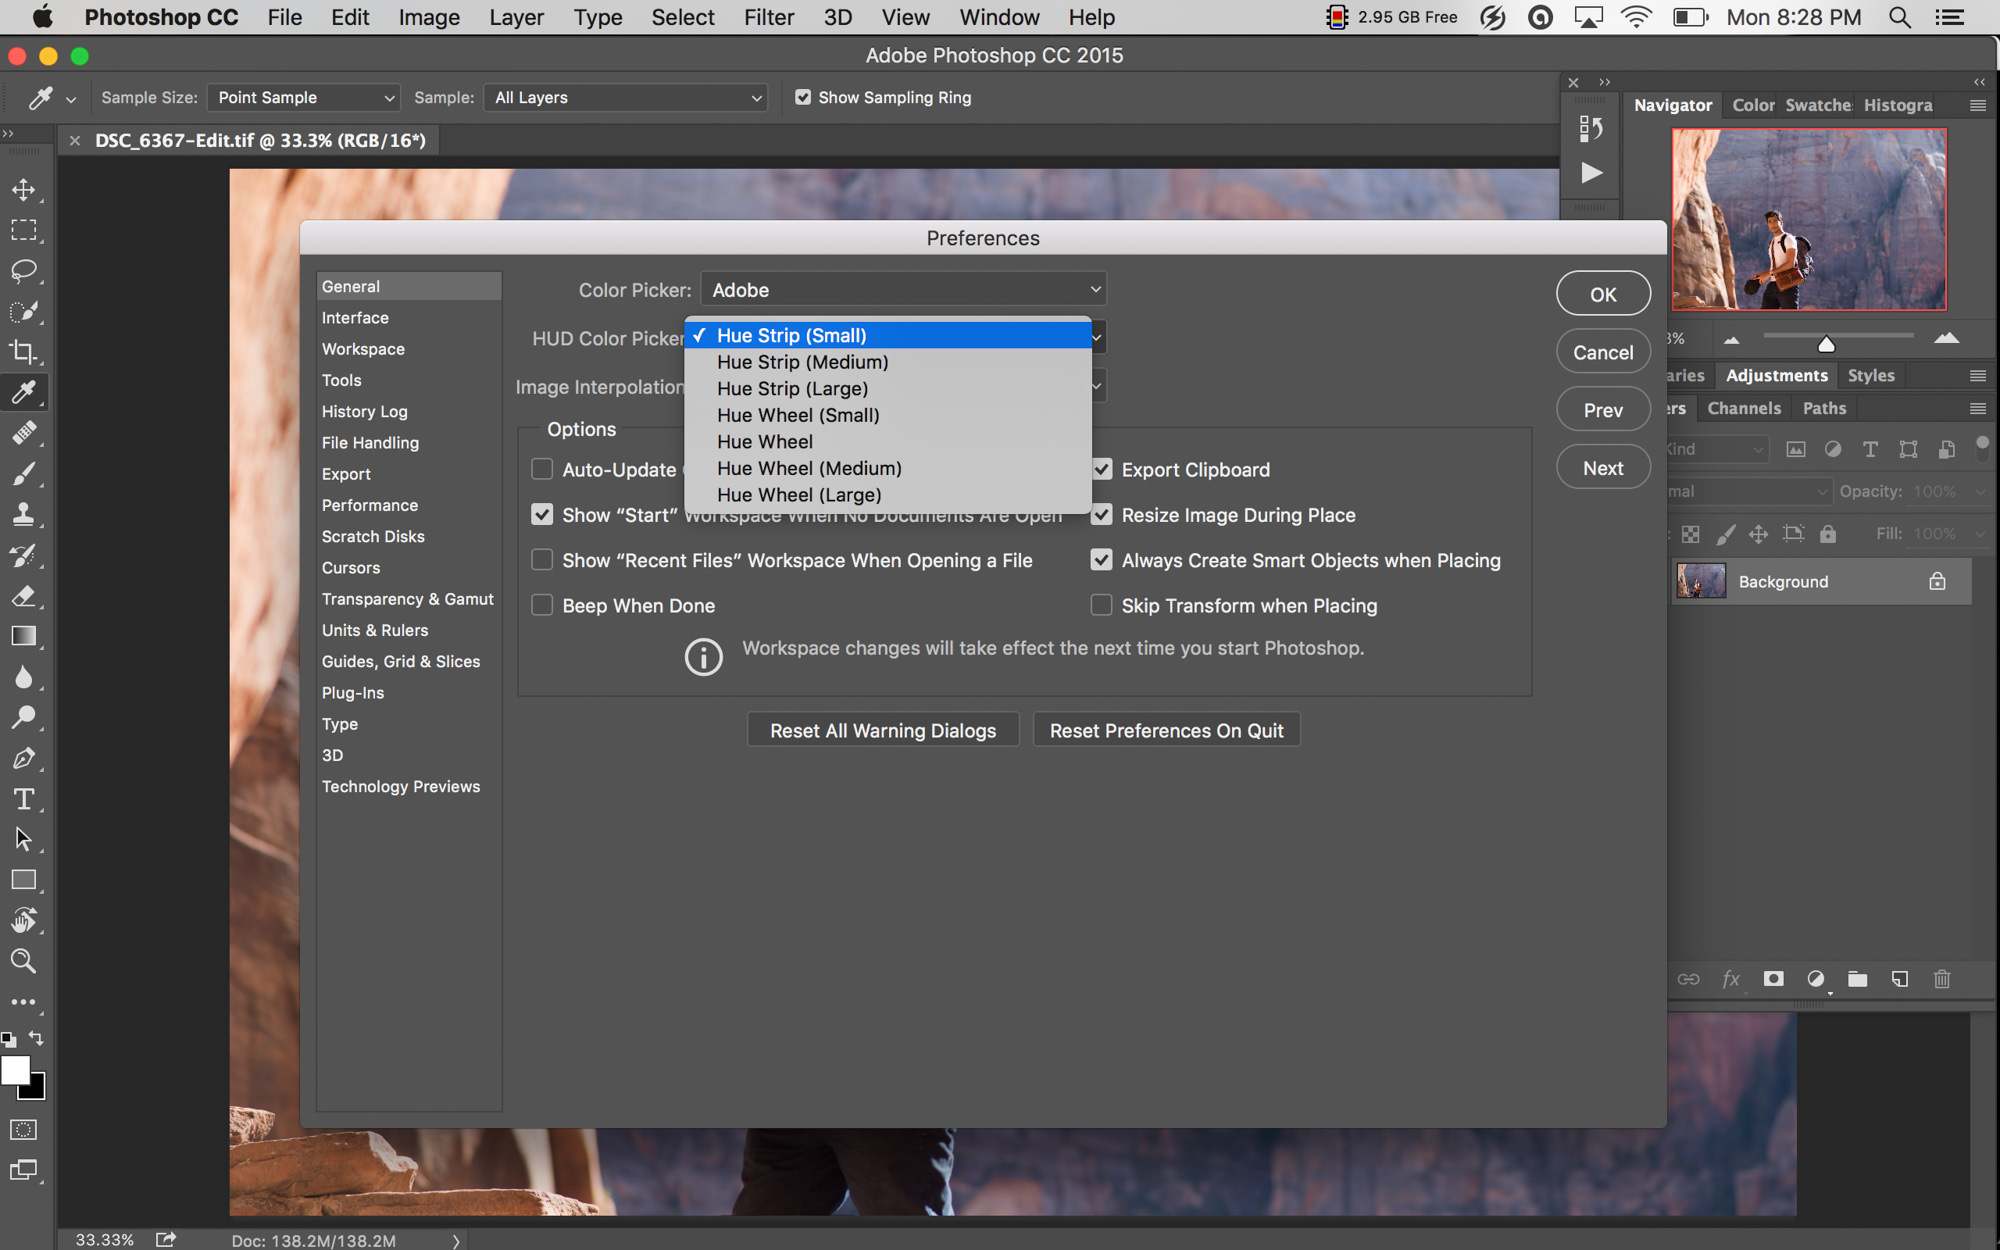This screenshot has width=2000, height=1250.
Task: Choose Hue Wheel (Large) from the list
Action: pos(798,494)
